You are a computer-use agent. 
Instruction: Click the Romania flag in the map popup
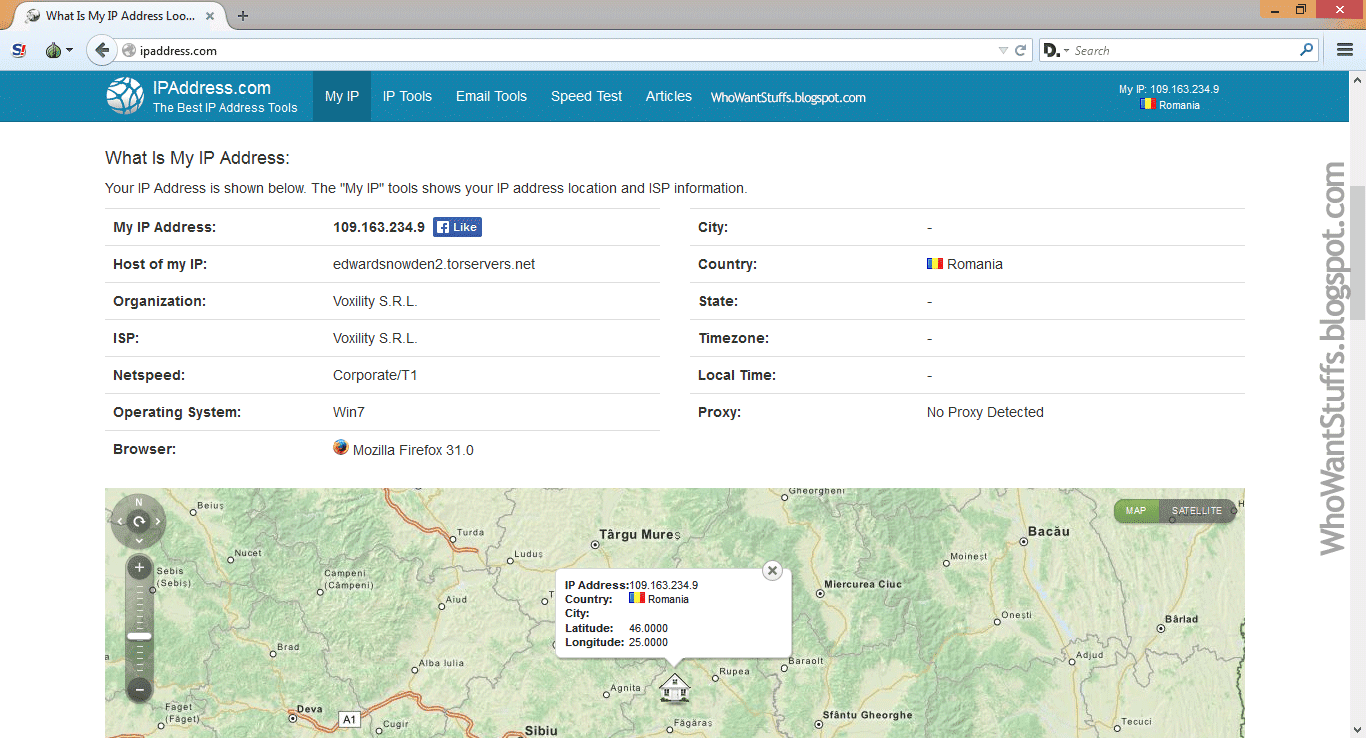click(637, 598)
